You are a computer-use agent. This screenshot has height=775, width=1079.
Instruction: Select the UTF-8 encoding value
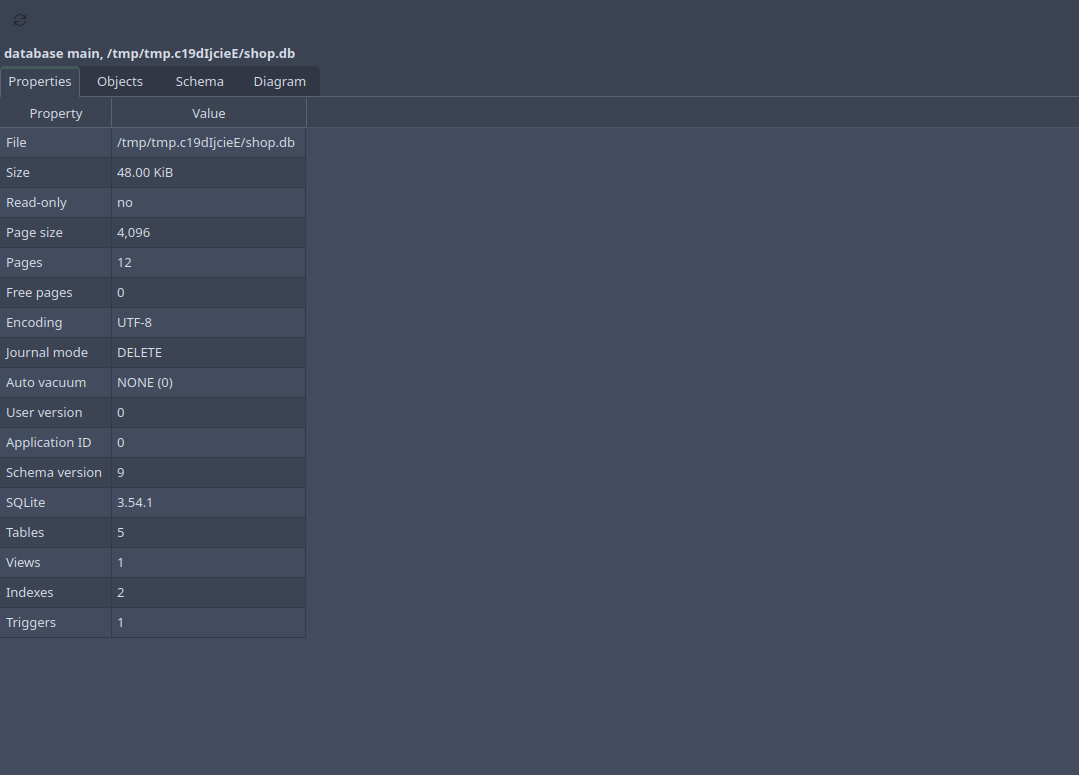(x=209, y=322)
